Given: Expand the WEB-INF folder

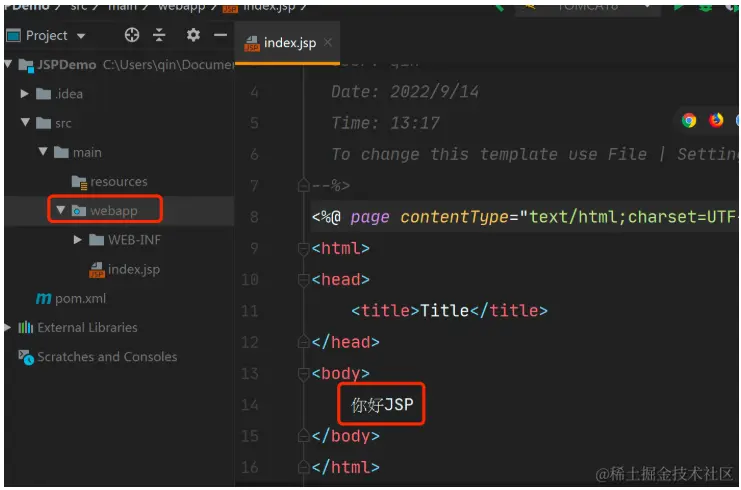Looking at the screenshot, I should tap(78, 240).
